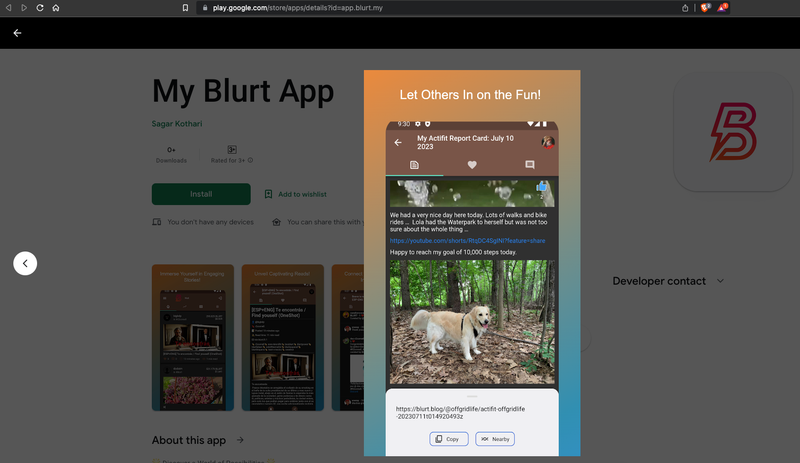Close screenshot viewer with back arrow
800x463 pixels.
(17, 33)
